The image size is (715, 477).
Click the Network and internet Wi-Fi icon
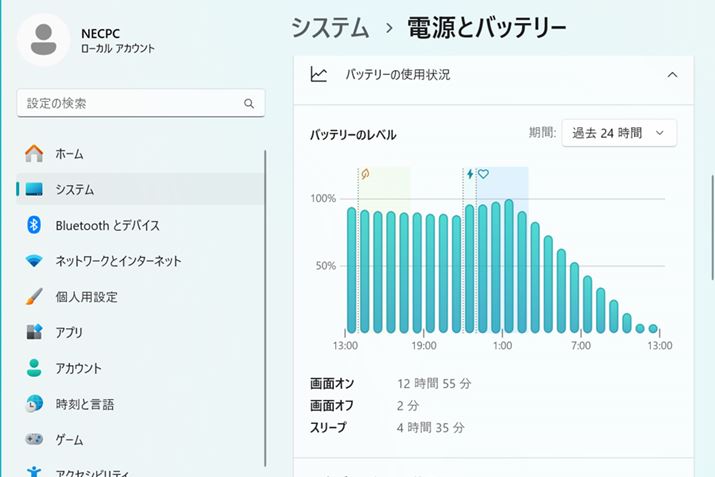34,261
